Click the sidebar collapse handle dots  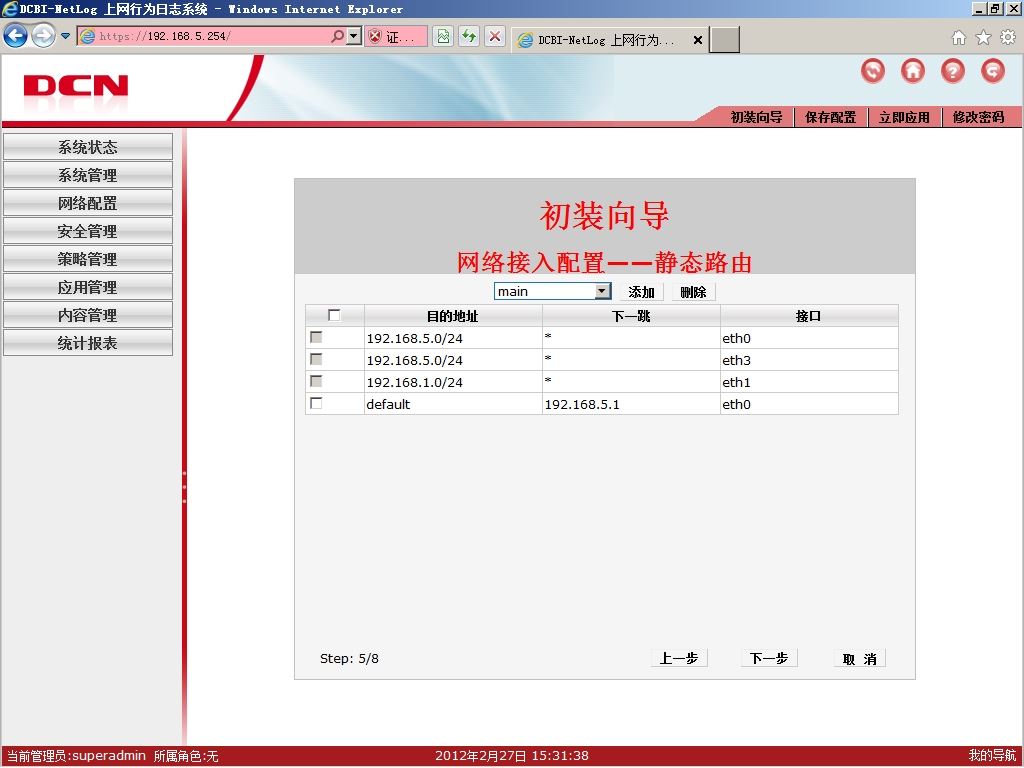185,487
